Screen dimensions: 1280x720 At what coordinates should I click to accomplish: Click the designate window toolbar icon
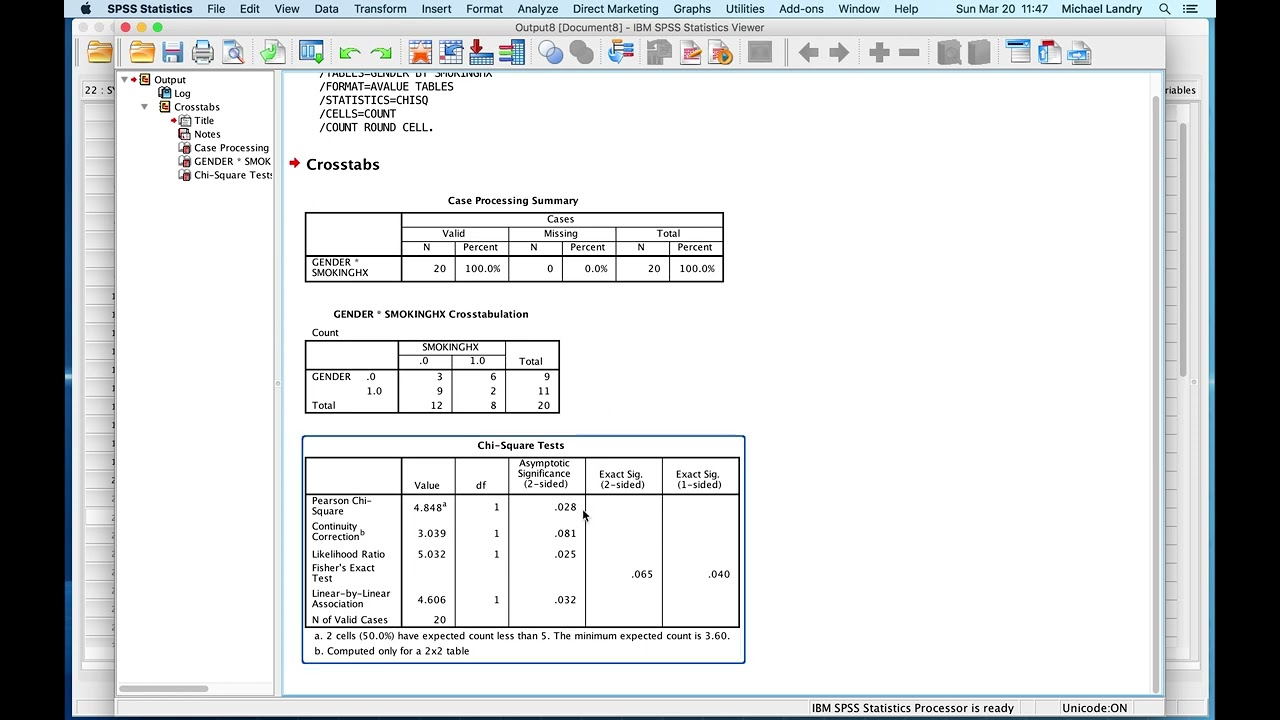tap(659, 52)
